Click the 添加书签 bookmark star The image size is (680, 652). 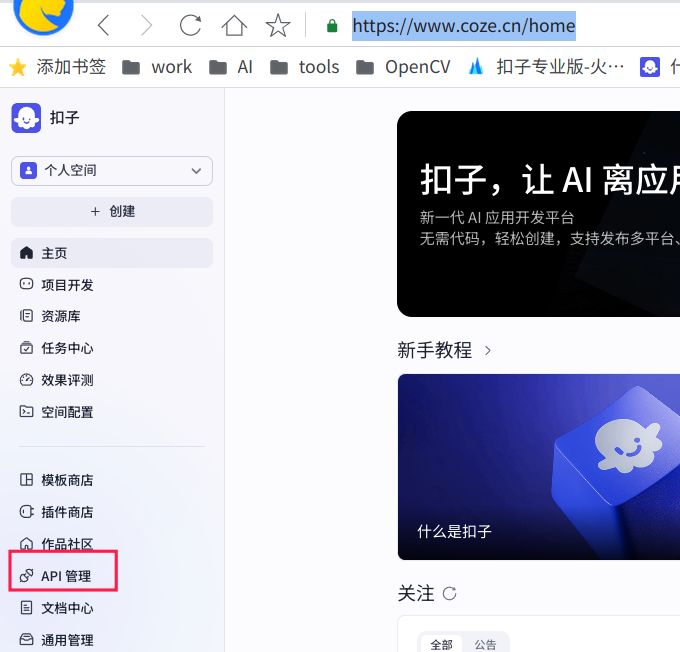coord(18,67)
